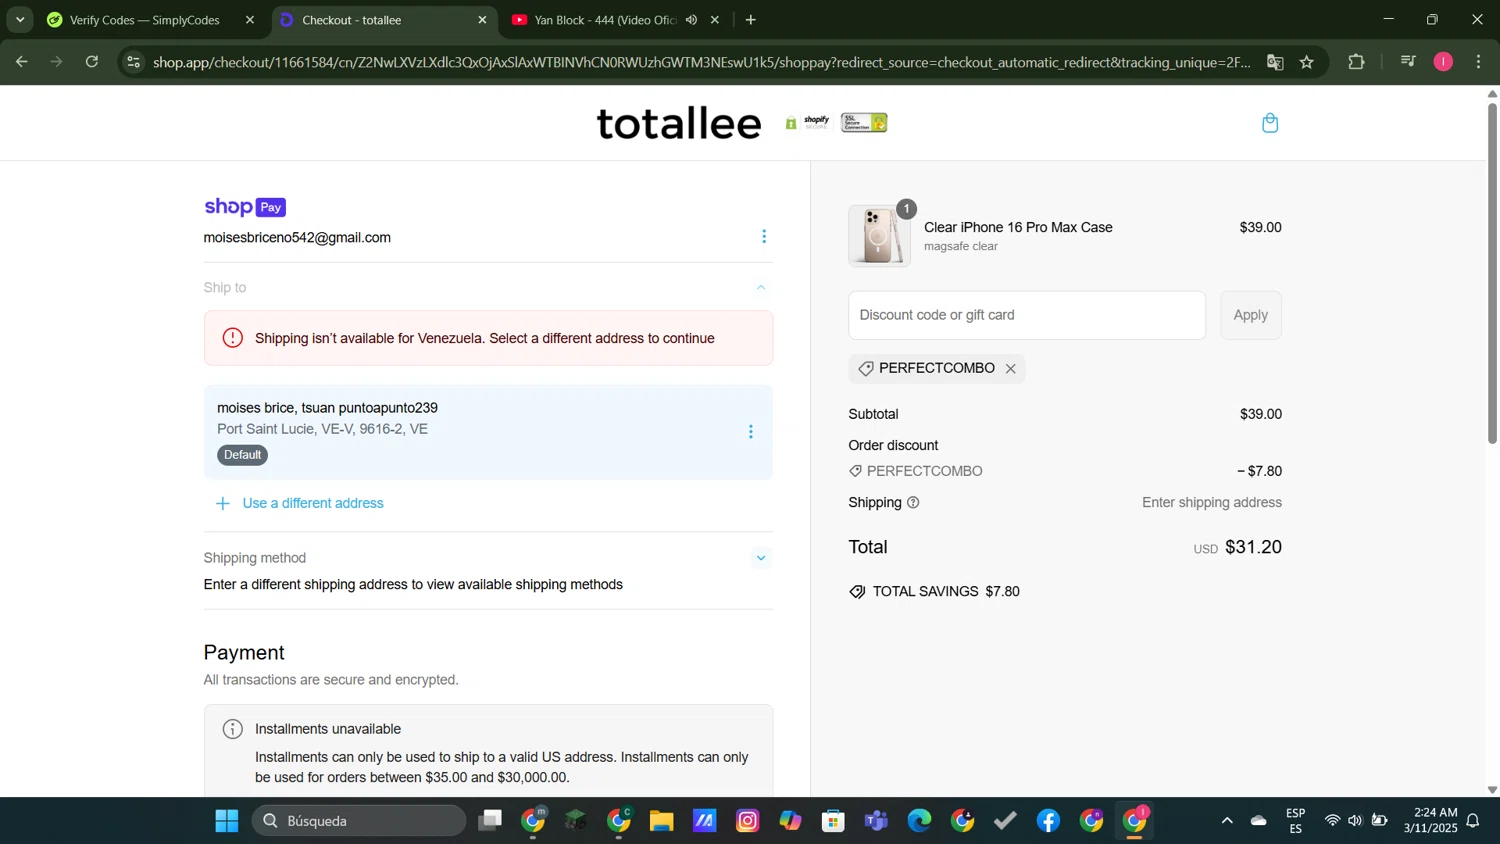This screenshot has width=1500, height=844.
Task: Click the shipping info help icon
Action: [913, 503]
